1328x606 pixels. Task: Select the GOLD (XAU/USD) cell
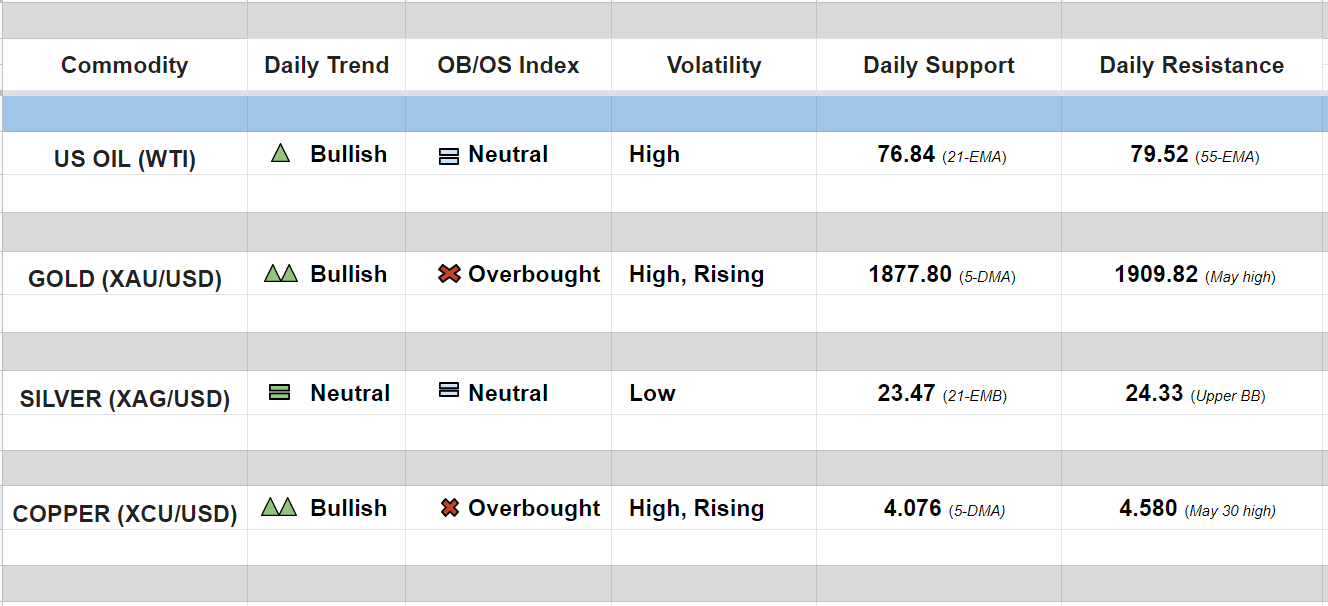[x=124, y=279]
